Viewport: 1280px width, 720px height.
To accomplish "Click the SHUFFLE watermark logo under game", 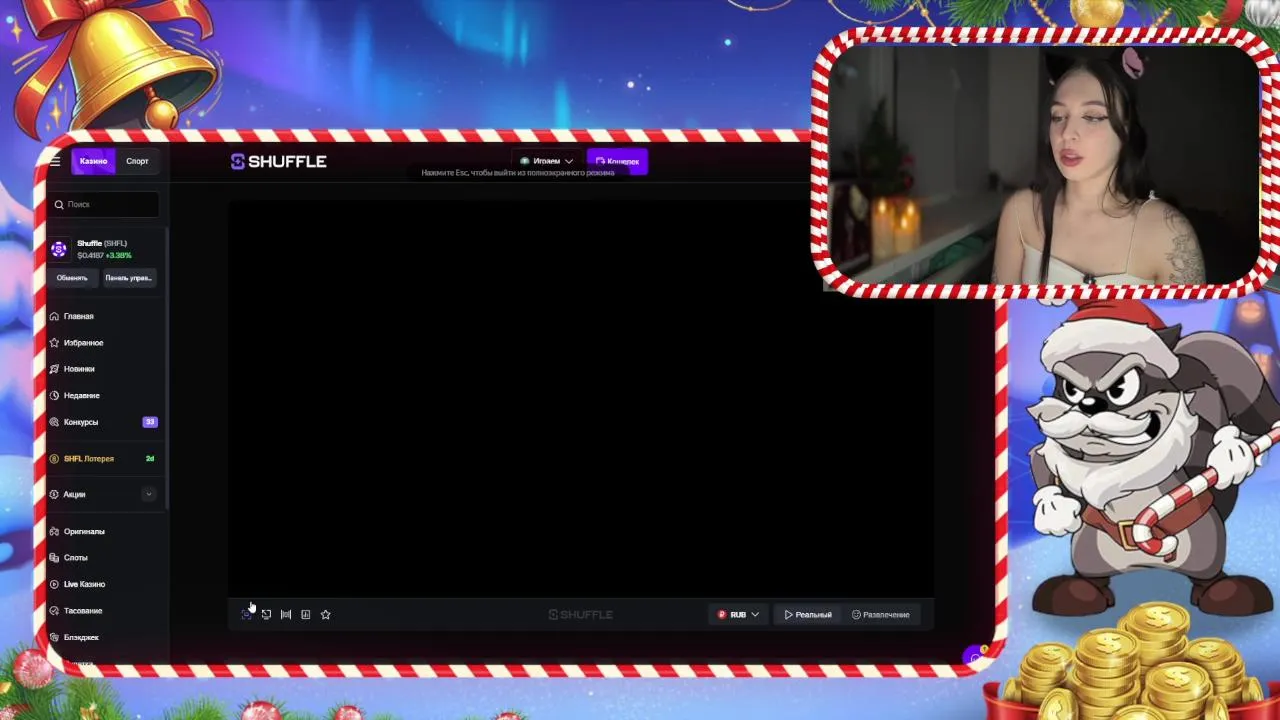I will click(581, 614).
